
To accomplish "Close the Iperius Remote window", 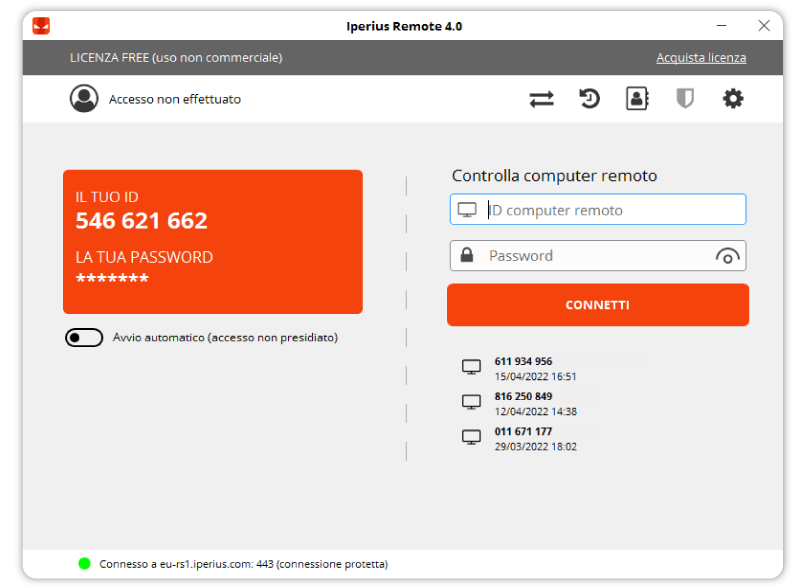I will 764,26.
